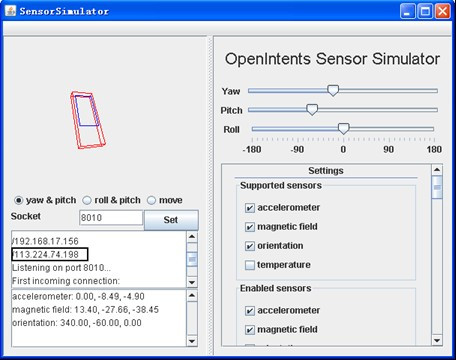Click the SensorSimulator Java title bar icon

pyautogui.click(x=10, y=11)
